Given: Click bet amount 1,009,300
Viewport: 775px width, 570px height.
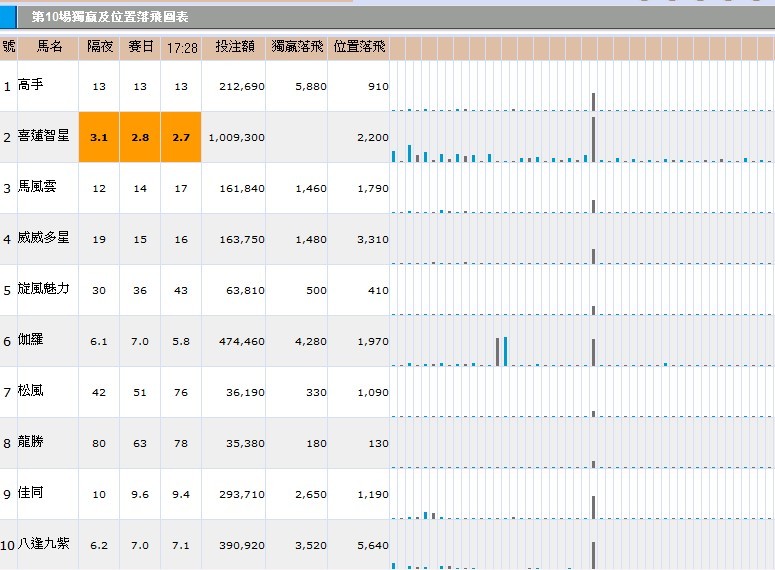Looking at the screenshot, I should pos(236,137).
